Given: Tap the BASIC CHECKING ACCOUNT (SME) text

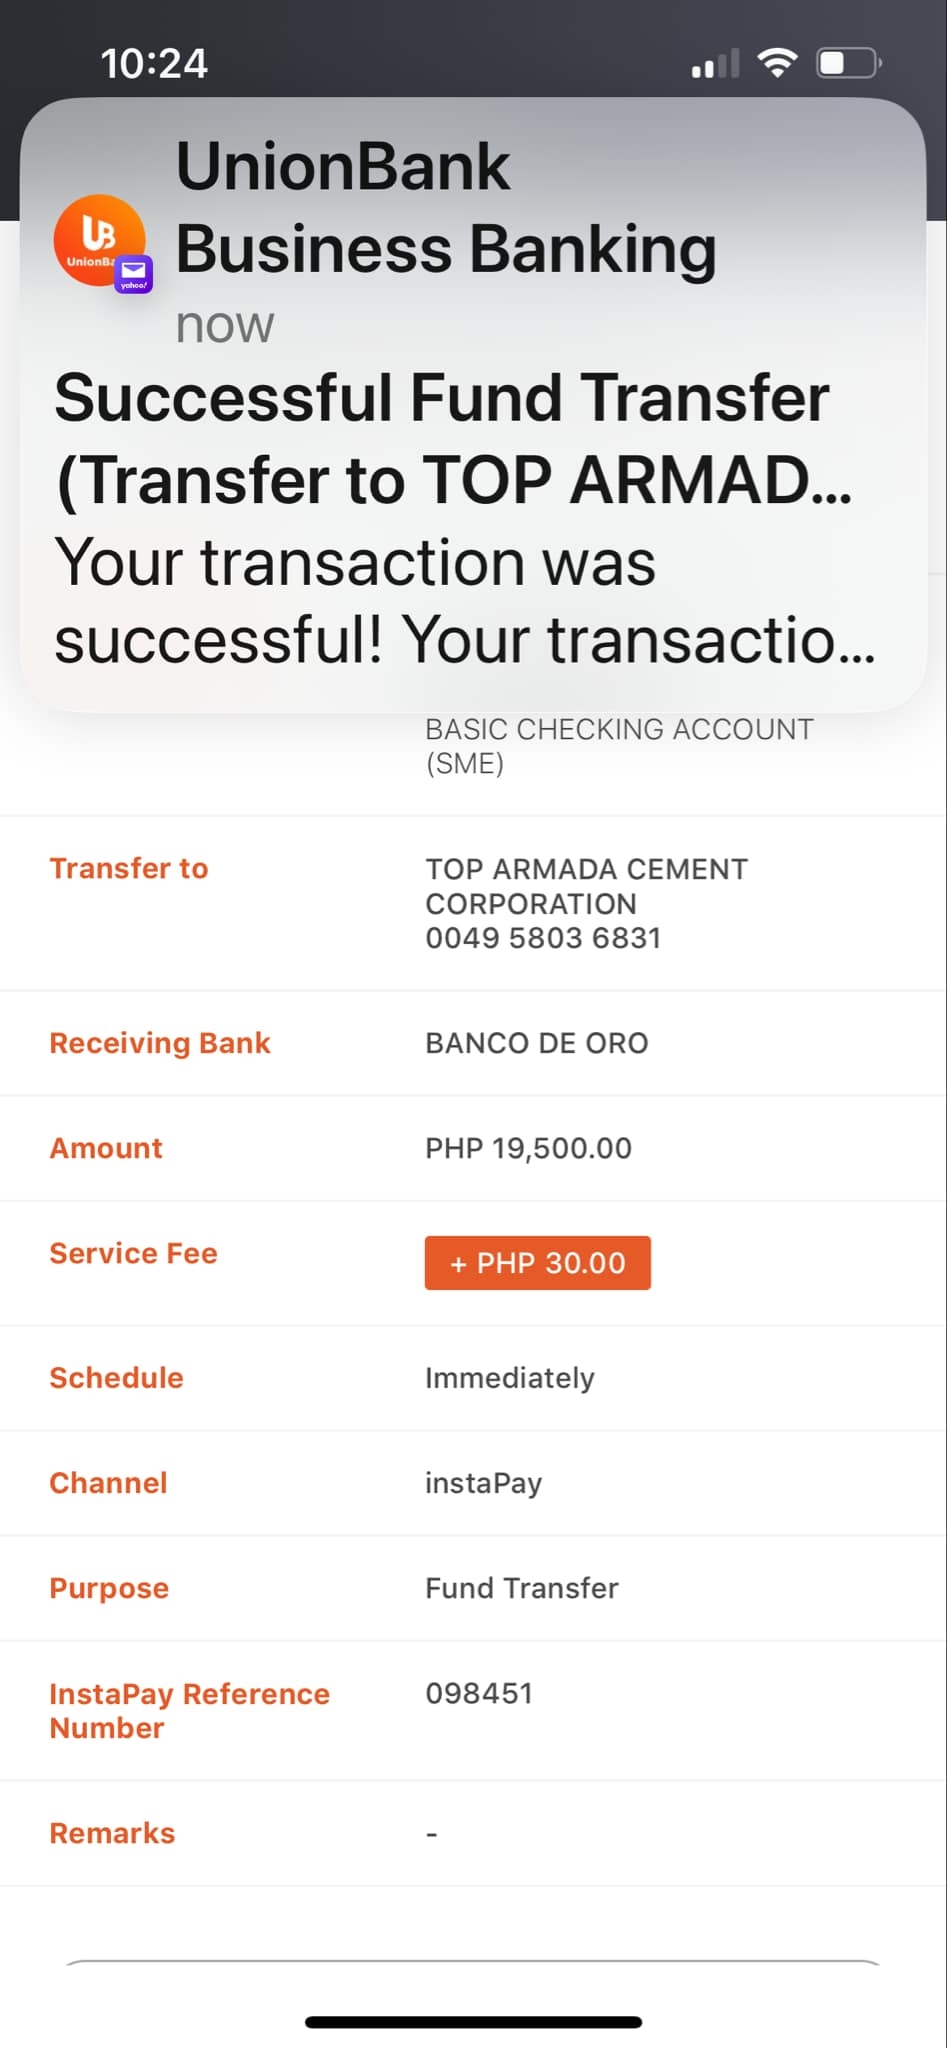Looking at the screenshot, I should [x=619, y=746].
